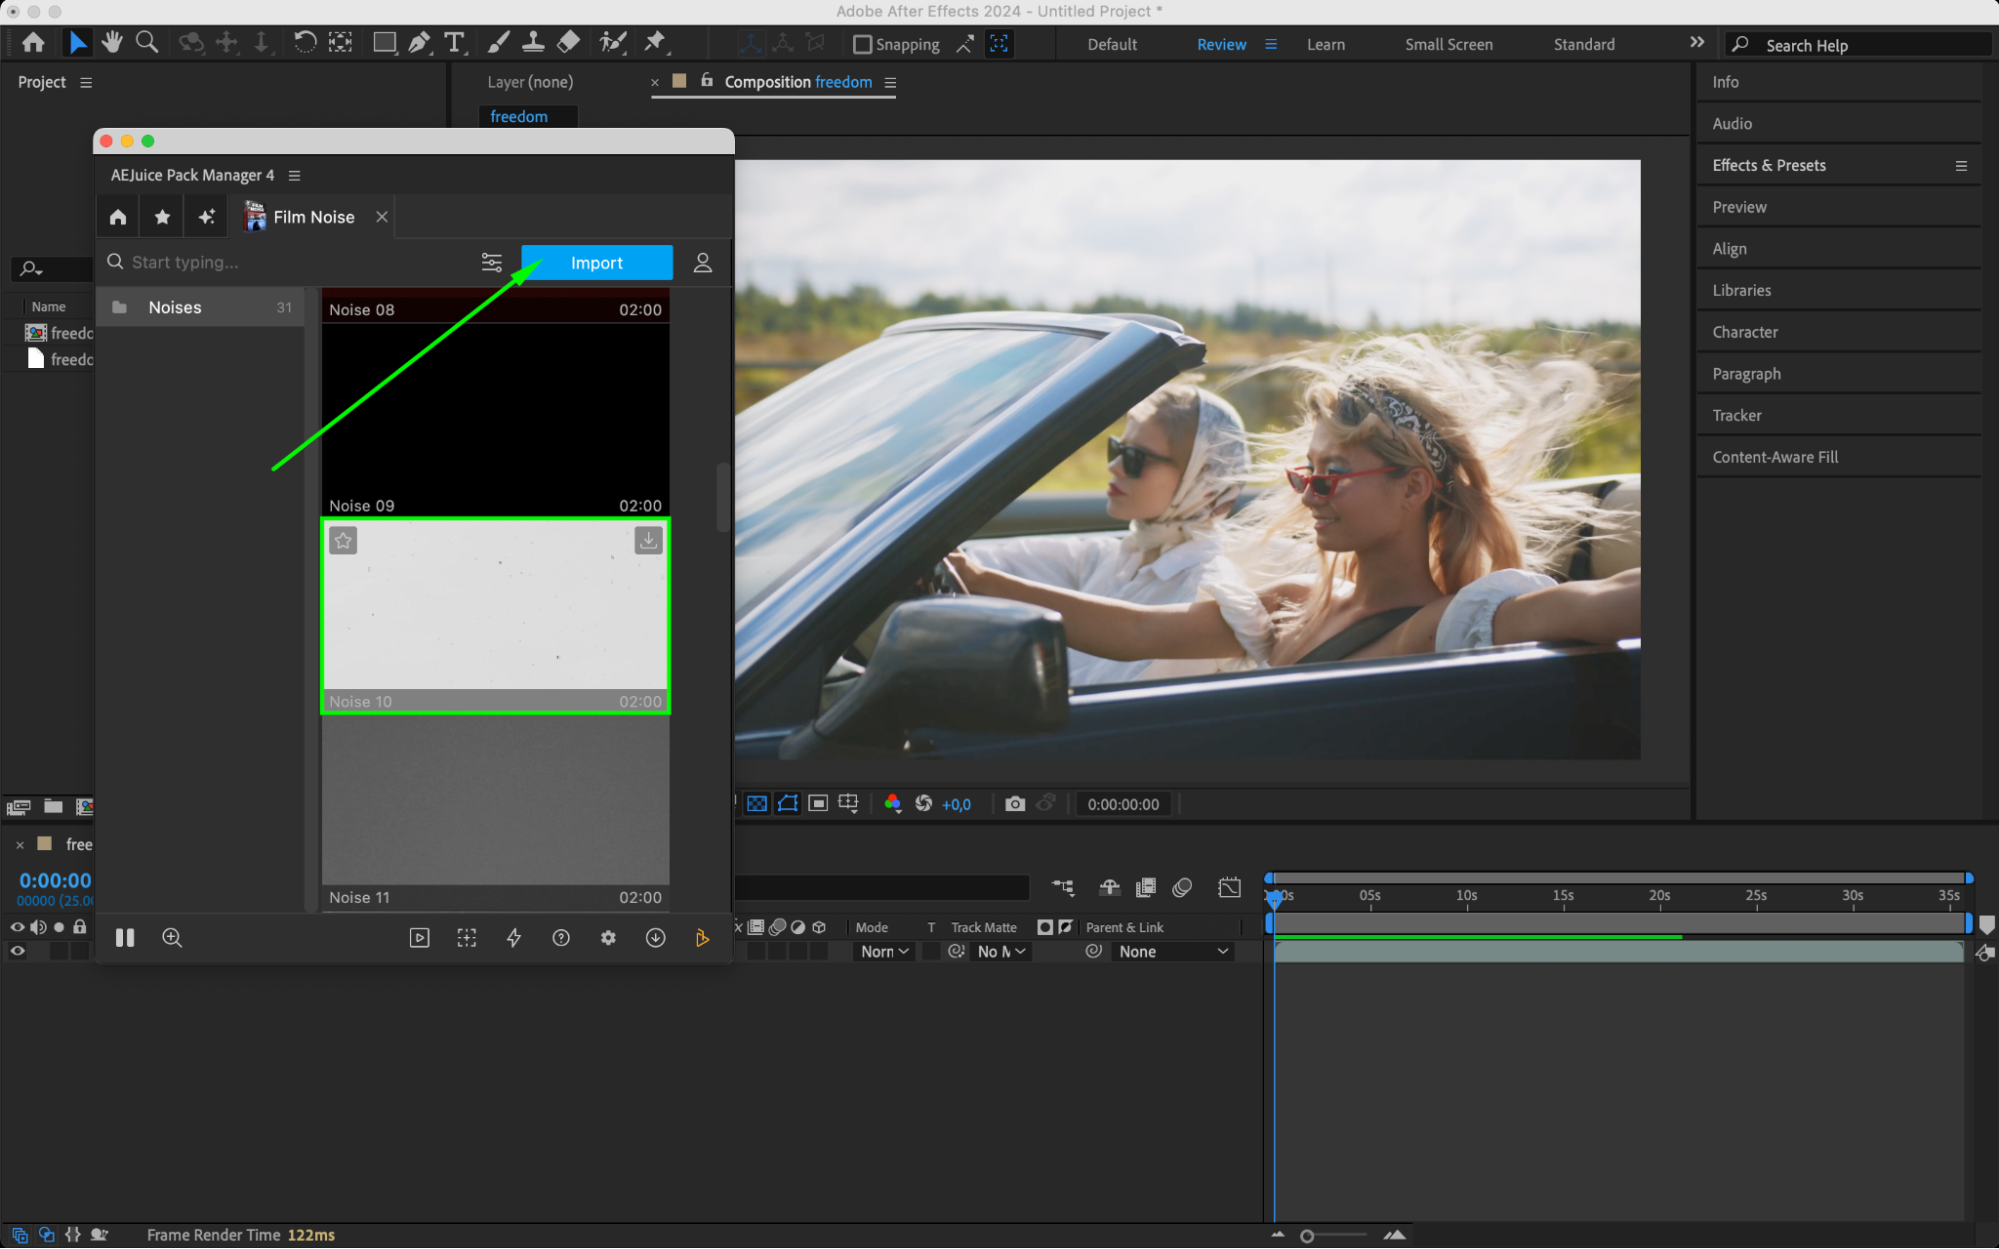Click the snapshot camera icon
This screenshot has width=1999, height=1249.
pos(1014,804)
